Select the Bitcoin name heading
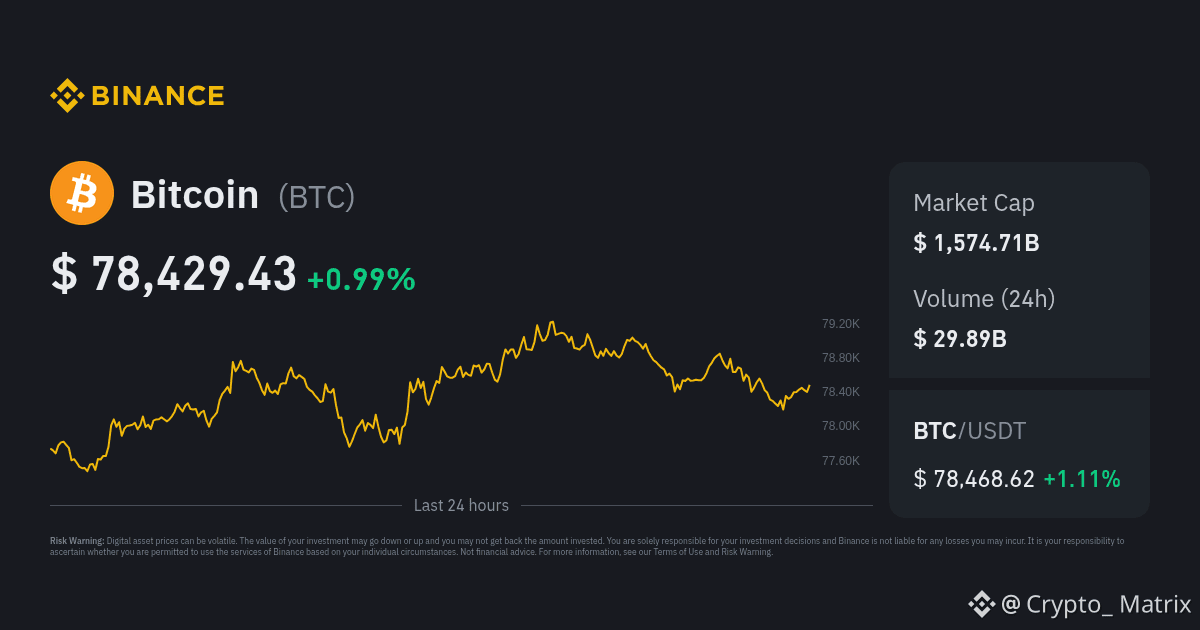The height and width of the screenshot is (630, 1200). tap(195, 195)
